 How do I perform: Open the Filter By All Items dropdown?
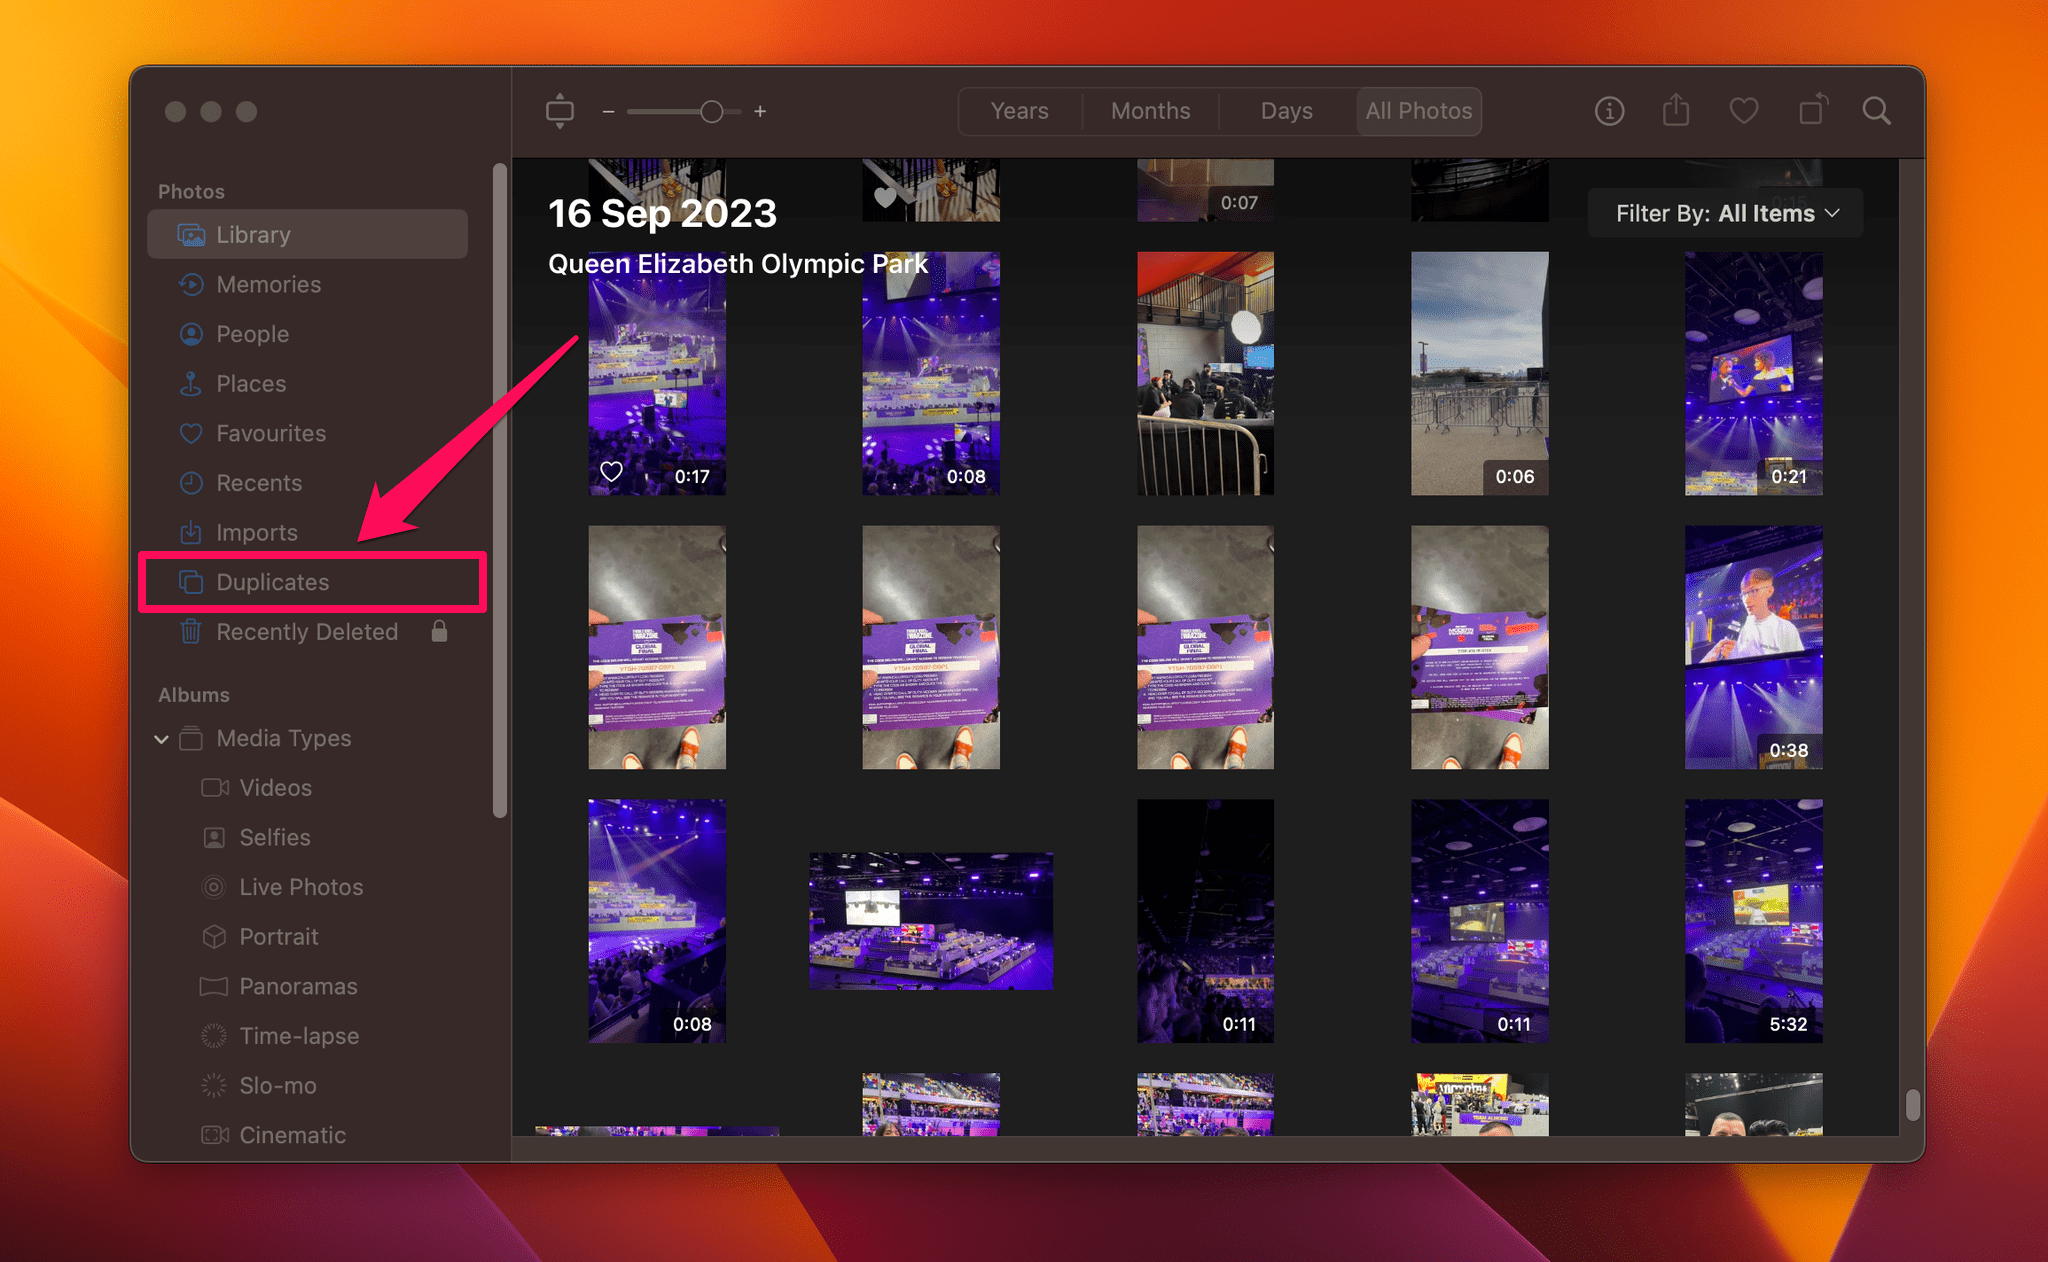tap(1727, 213)
